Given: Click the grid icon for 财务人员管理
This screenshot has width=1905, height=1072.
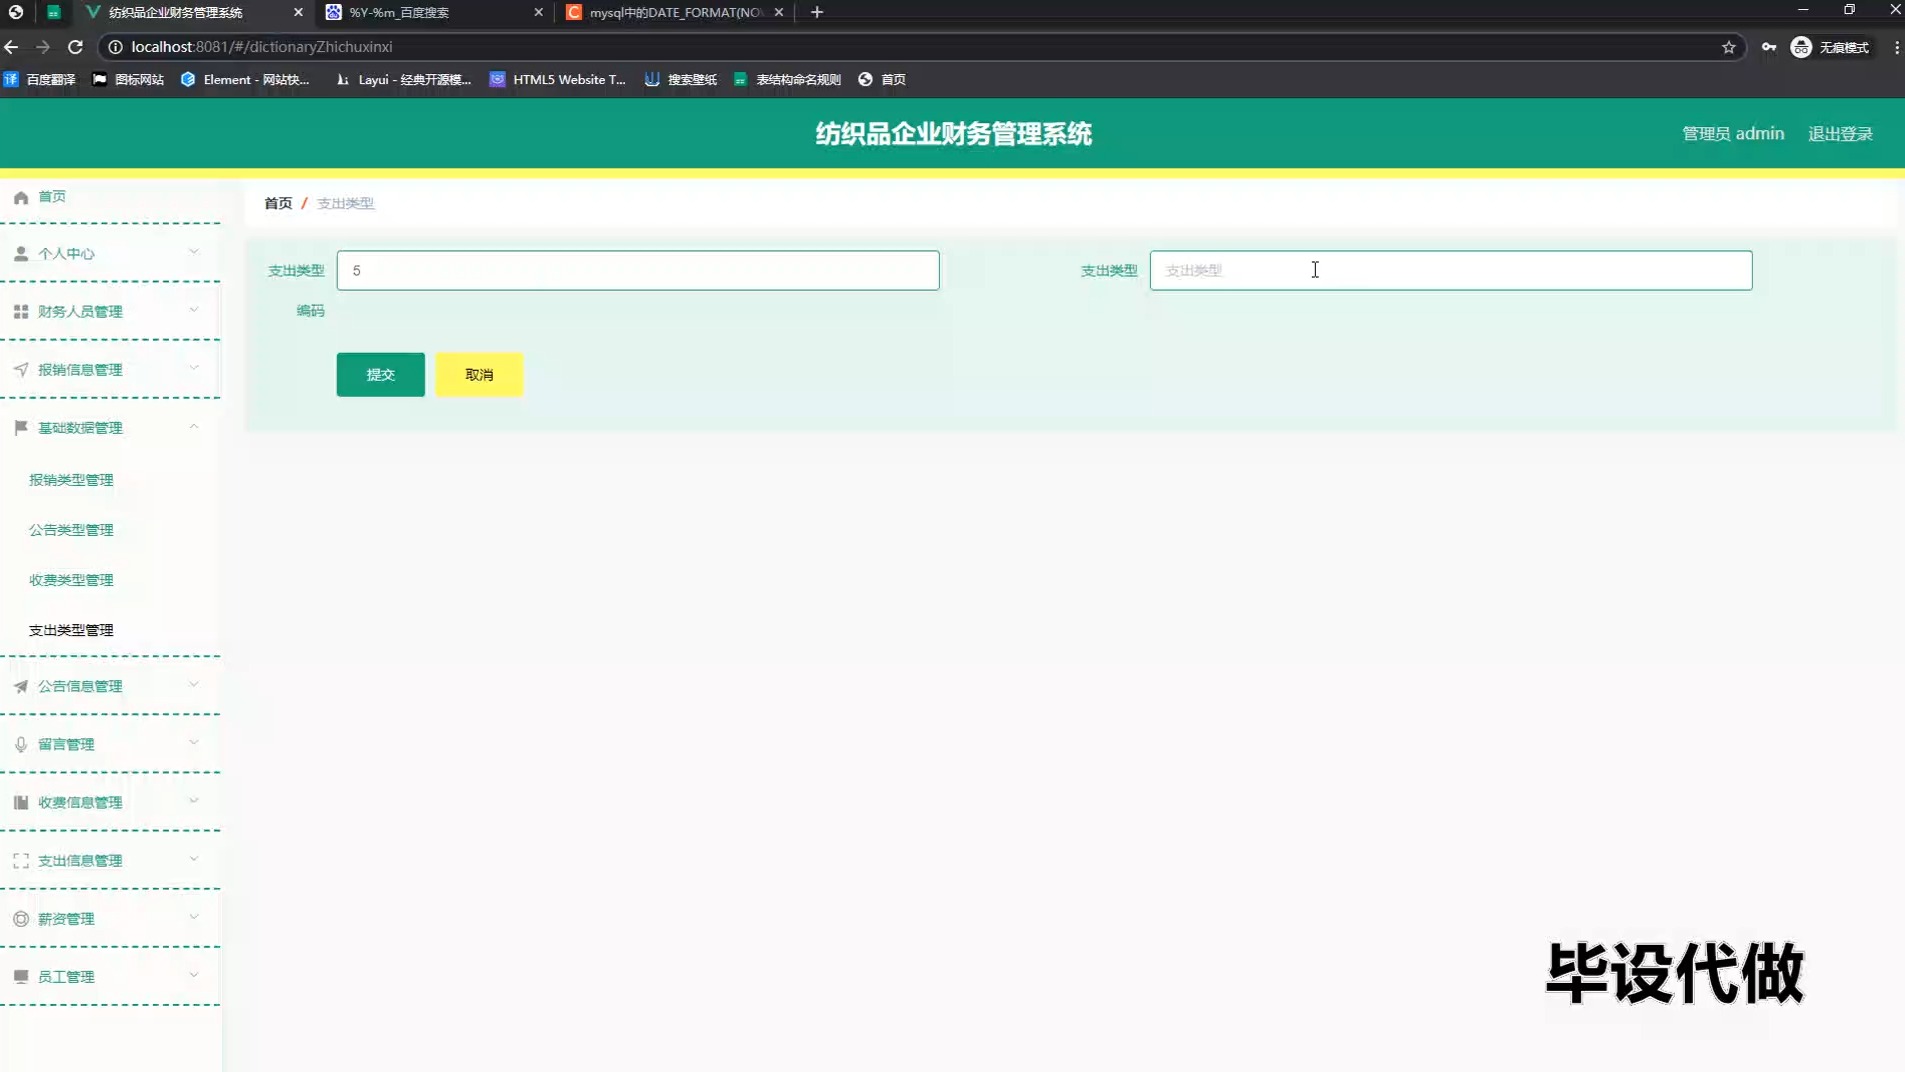Looking at the screenshot, I should (x=21, y=312).
